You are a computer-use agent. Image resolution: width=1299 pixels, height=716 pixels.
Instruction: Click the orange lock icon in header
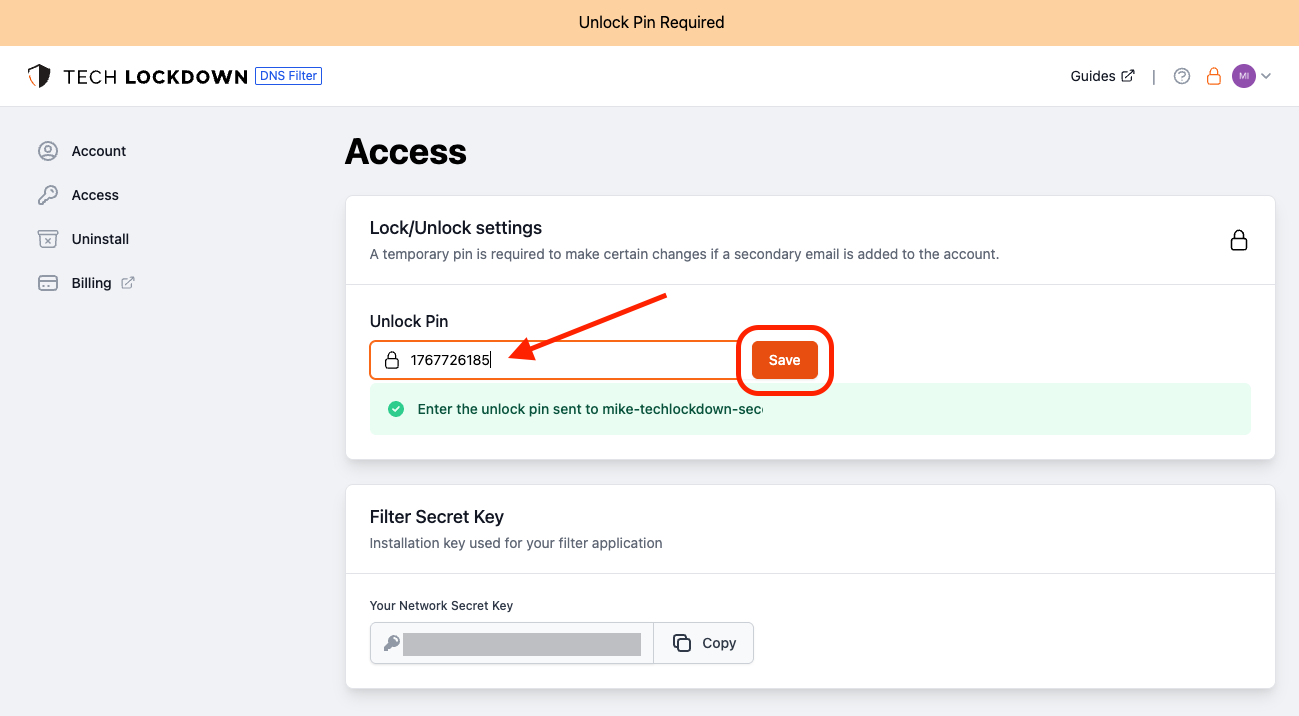tap(1213, 76)
